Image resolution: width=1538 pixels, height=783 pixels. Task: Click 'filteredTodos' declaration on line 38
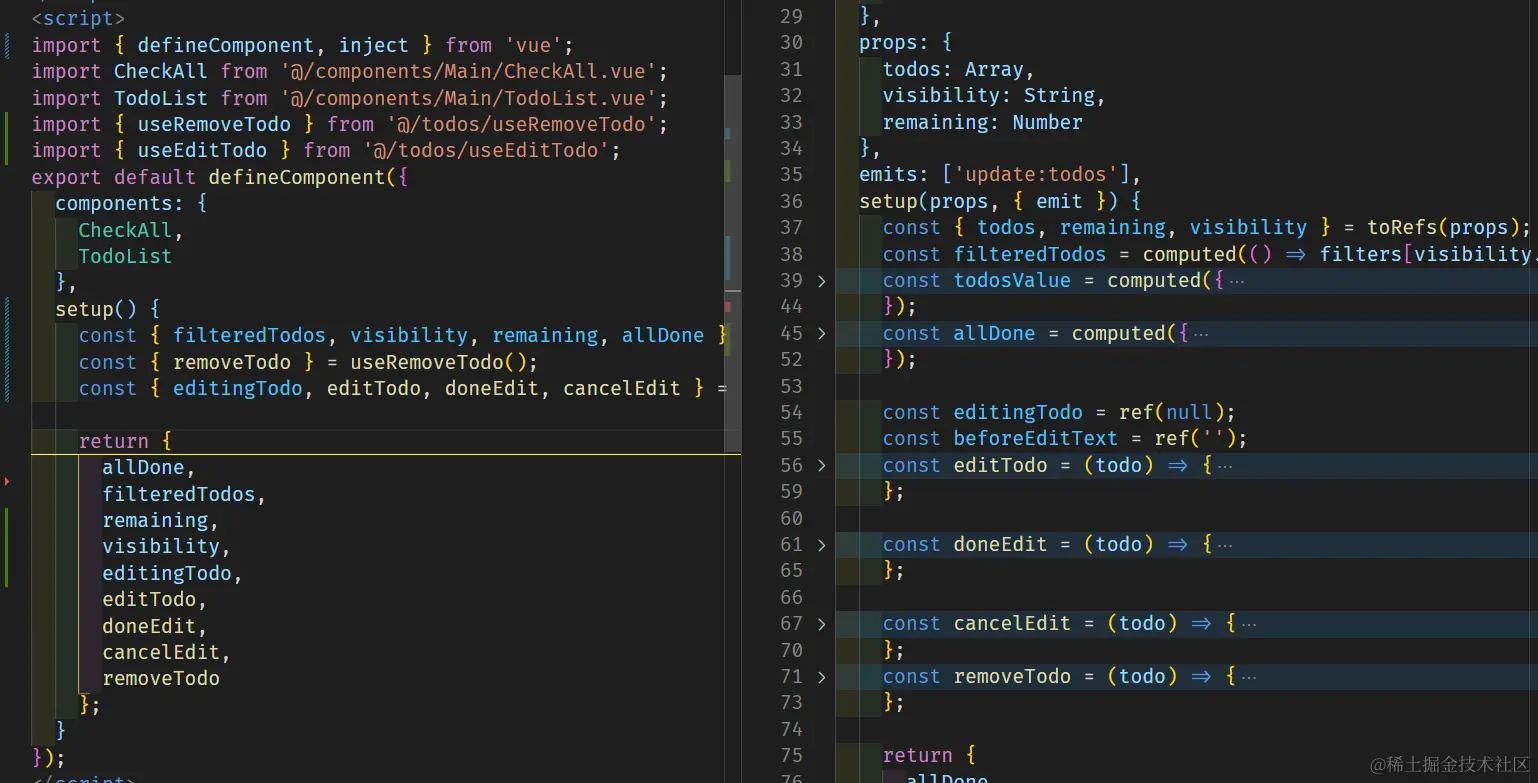(1030, 254)
